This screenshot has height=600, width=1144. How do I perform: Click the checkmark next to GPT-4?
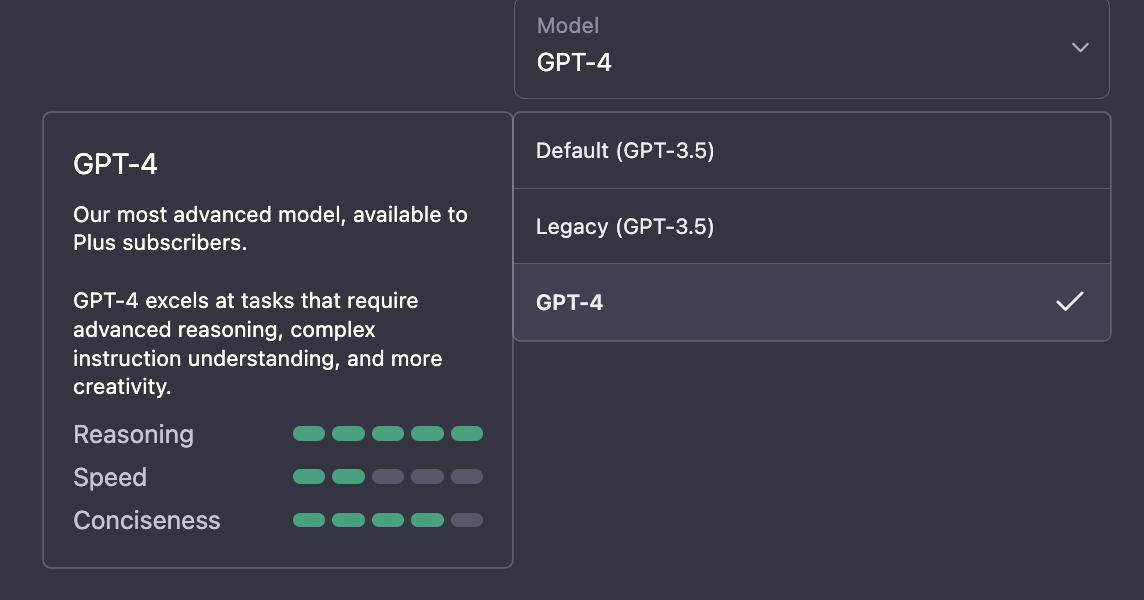1070,301
